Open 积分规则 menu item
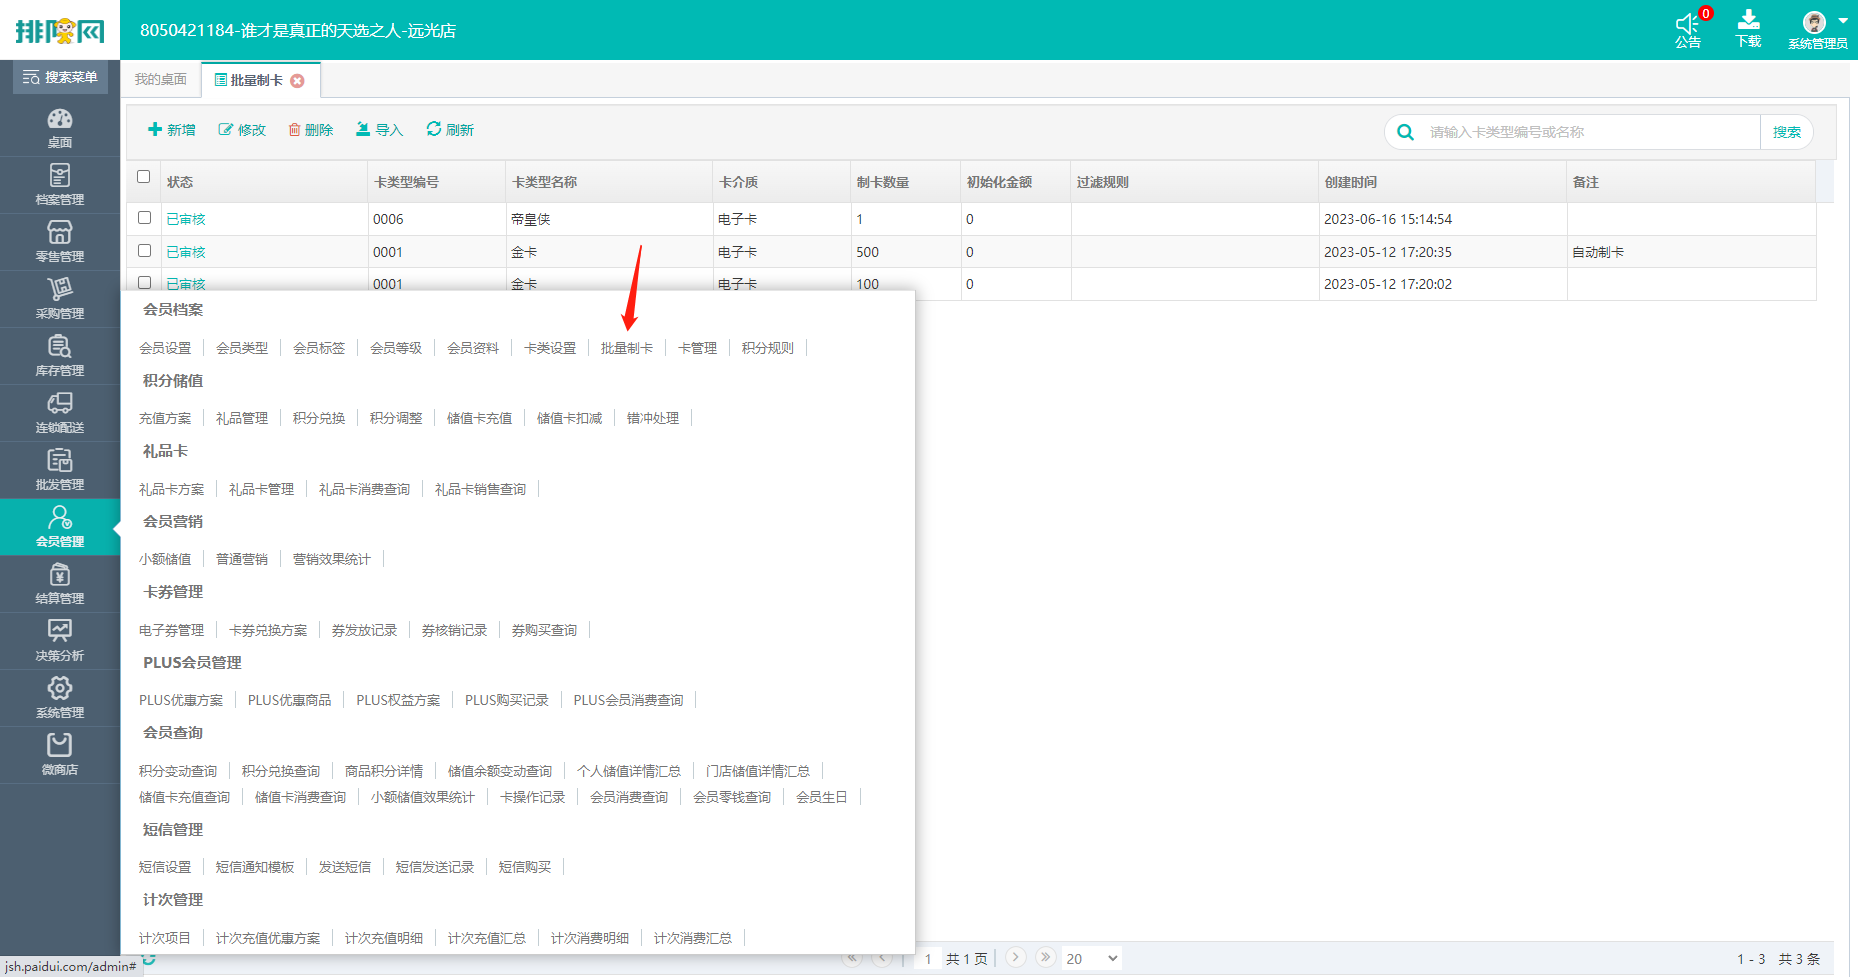 [768, 348]
